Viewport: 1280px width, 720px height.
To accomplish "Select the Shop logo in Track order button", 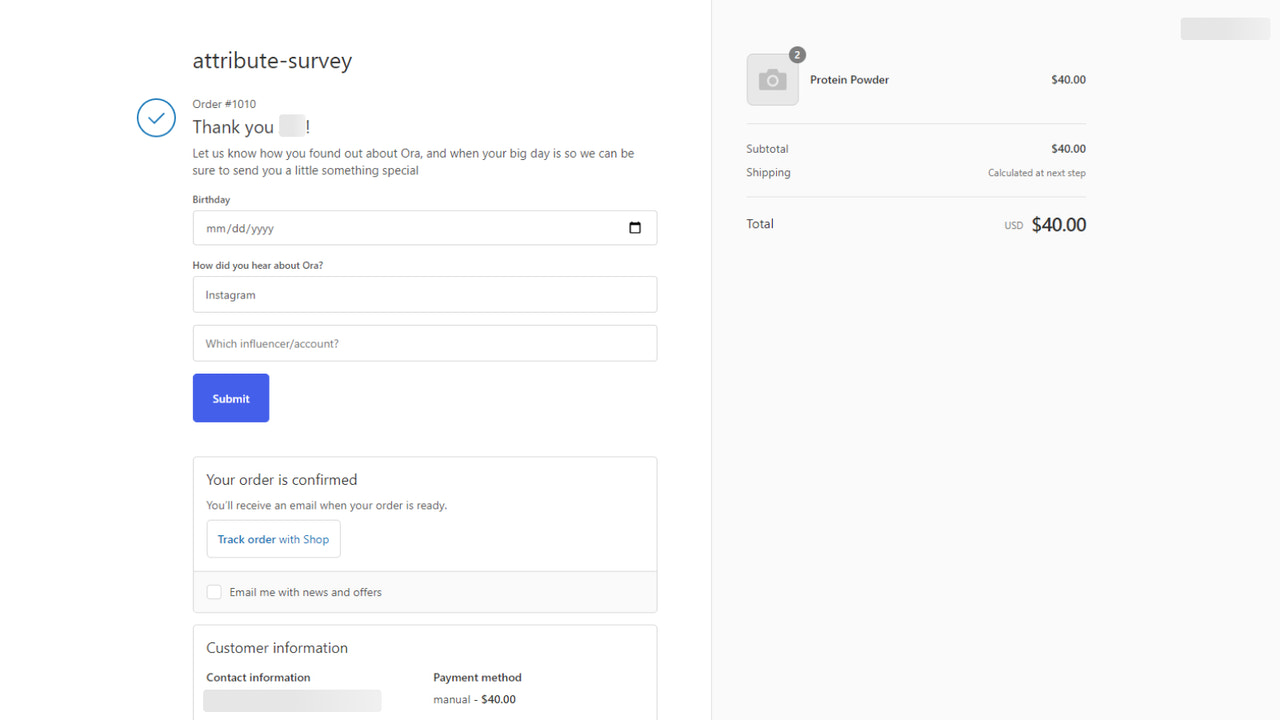I will coord(317,539).
